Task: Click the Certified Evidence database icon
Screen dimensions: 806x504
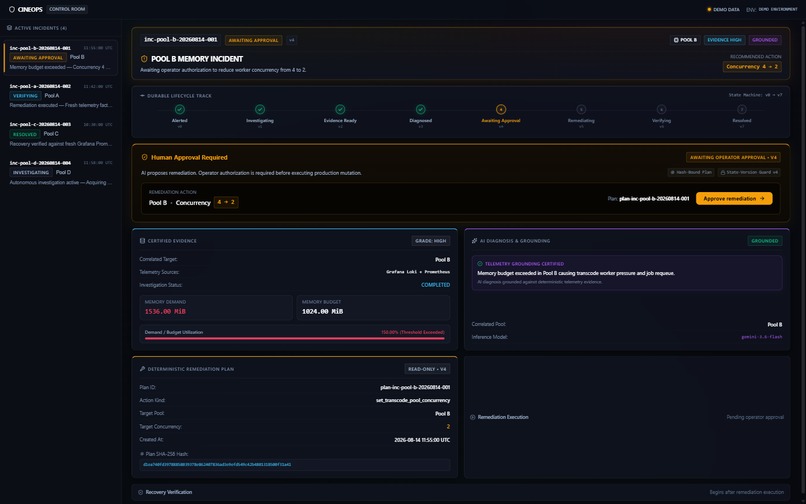Action: (142, 241)
